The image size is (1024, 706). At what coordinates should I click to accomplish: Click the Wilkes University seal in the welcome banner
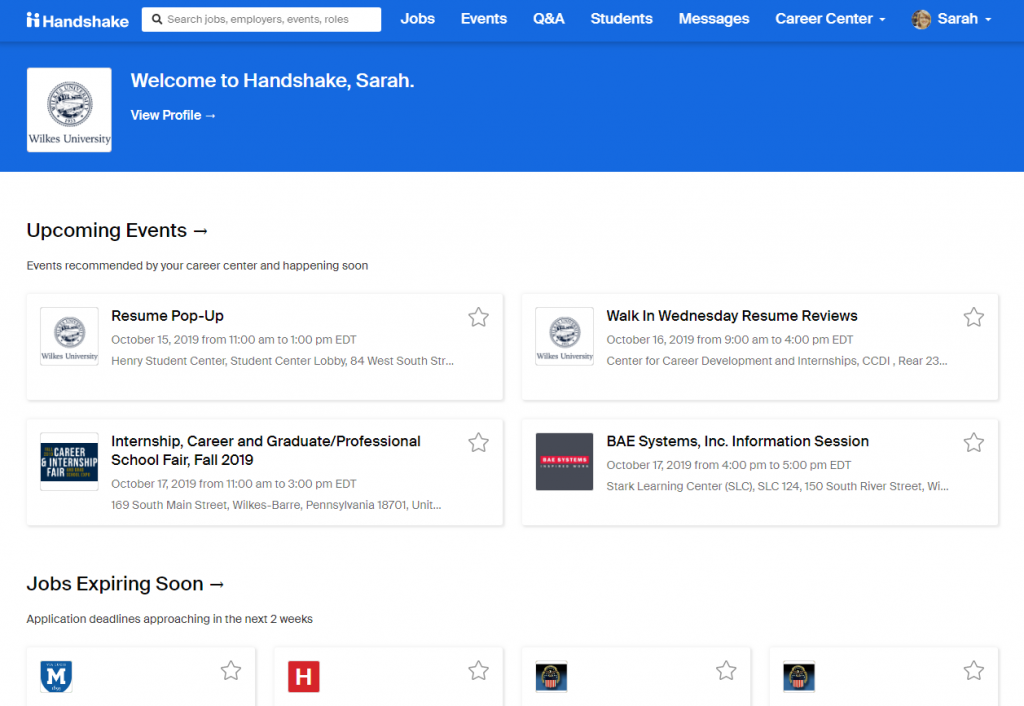pyautogui.click(x=69, y=110)
